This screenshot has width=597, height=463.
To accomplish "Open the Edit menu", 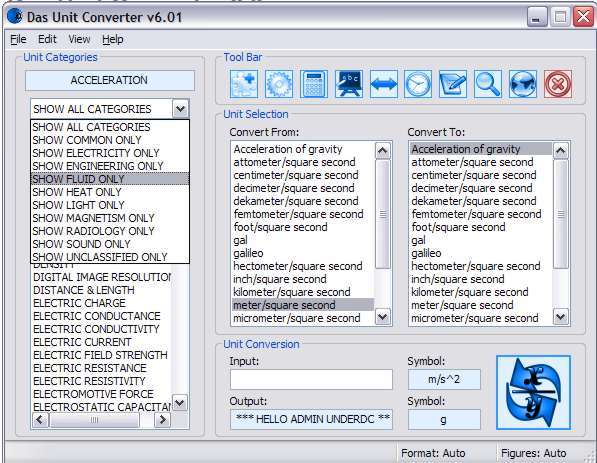I will [x=47, y=39].
